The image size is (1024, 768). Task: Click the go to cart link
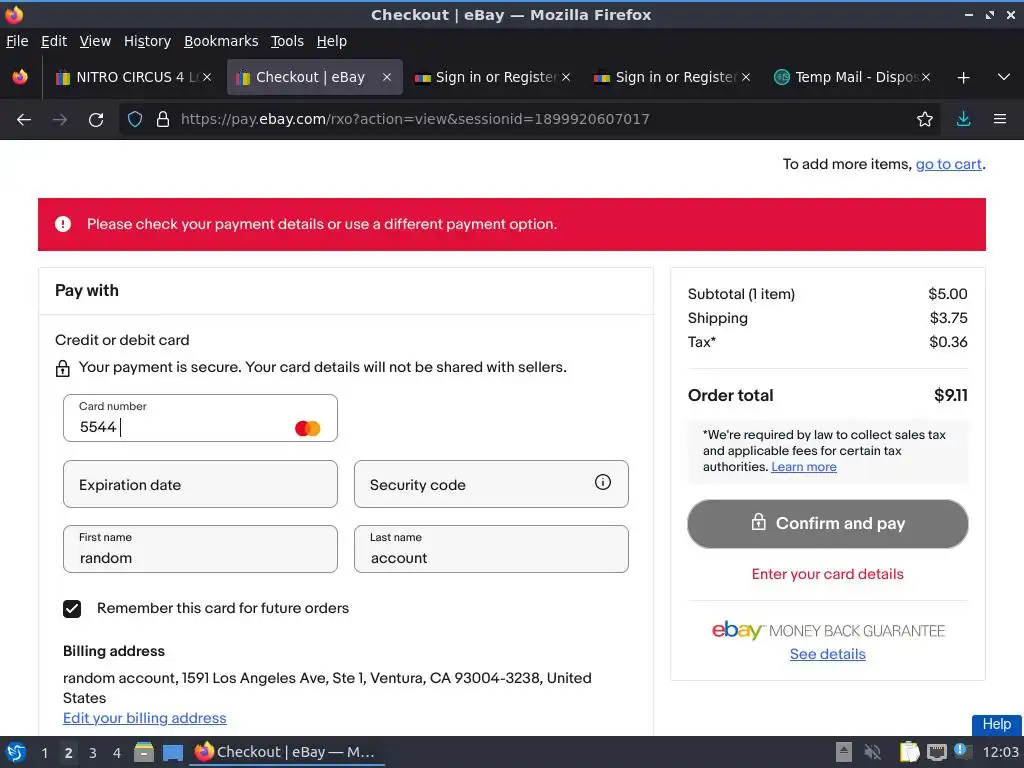[948, 165]
